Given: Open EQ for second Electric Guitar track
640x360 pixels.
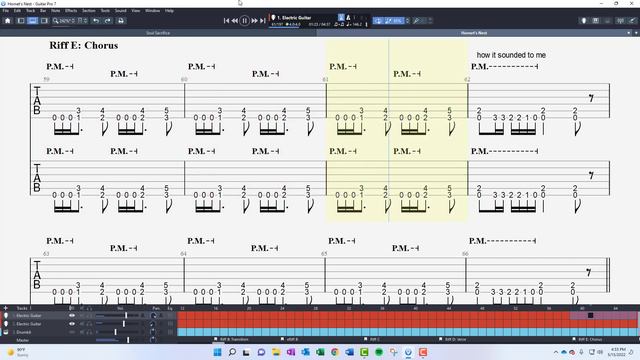Looking at the screenshot, I should tap(170, 324).
